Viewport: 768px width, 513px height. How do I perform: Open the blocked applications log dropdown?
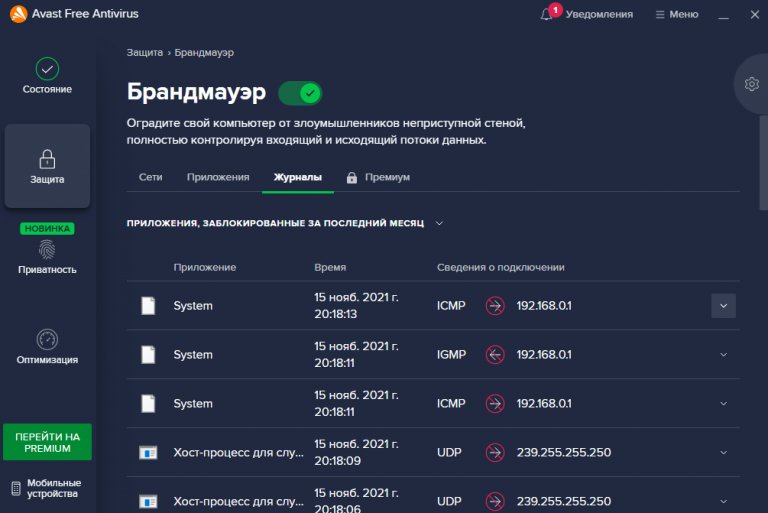point(439,223)
